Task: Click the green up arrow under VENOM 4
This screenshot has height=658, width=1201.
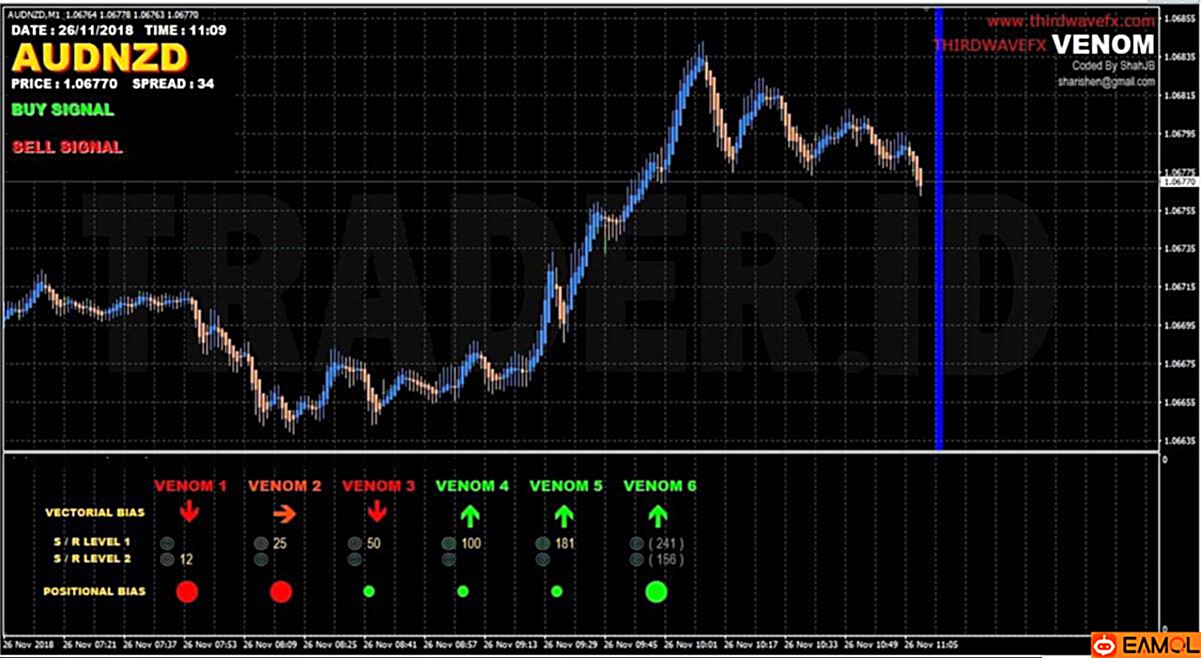Action: tap(472, 516)
